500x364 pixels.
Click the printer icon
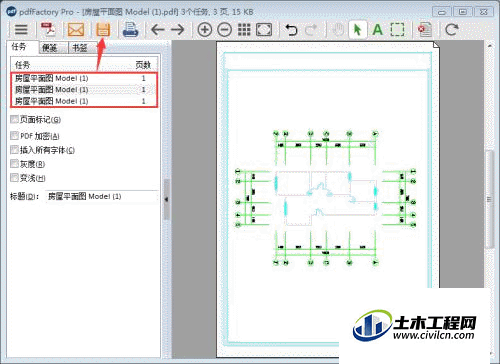(x=130, y=30)
